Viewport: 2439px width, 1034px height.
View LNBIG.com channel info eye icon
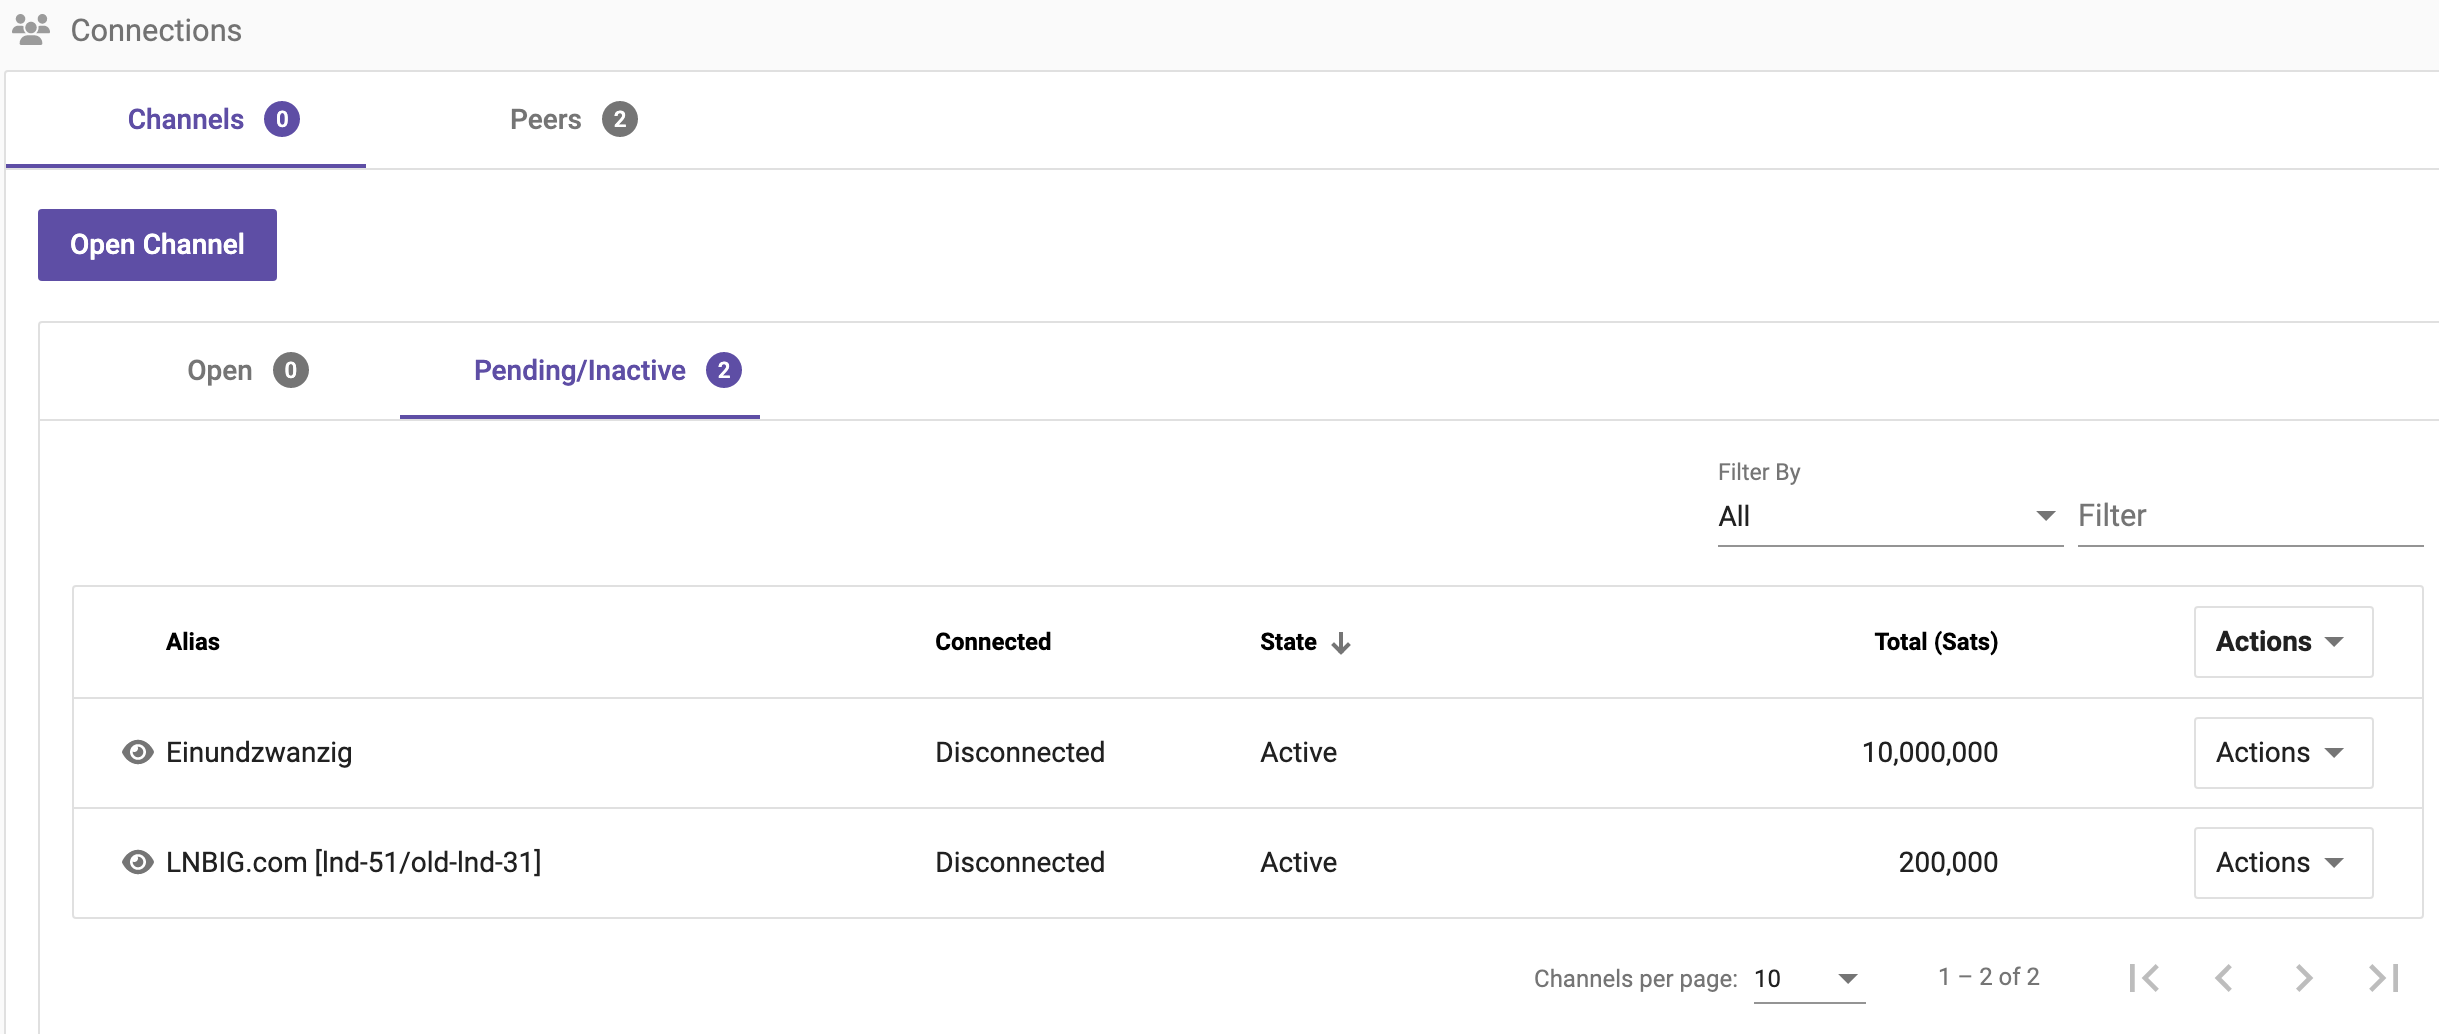pos(138,862)
